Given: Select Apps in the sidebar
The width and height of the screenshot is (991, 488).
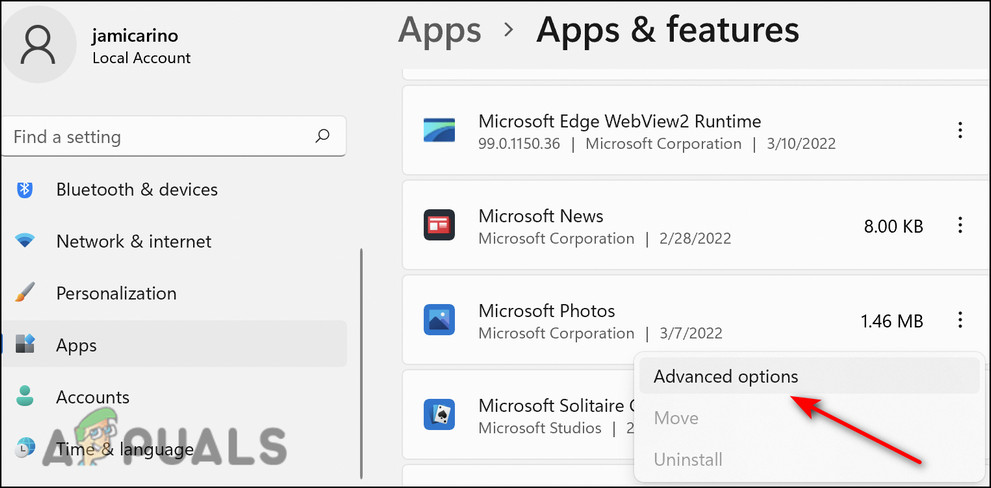Looking at the screenshot, I should pyautogui.click(x=174, y=345).
